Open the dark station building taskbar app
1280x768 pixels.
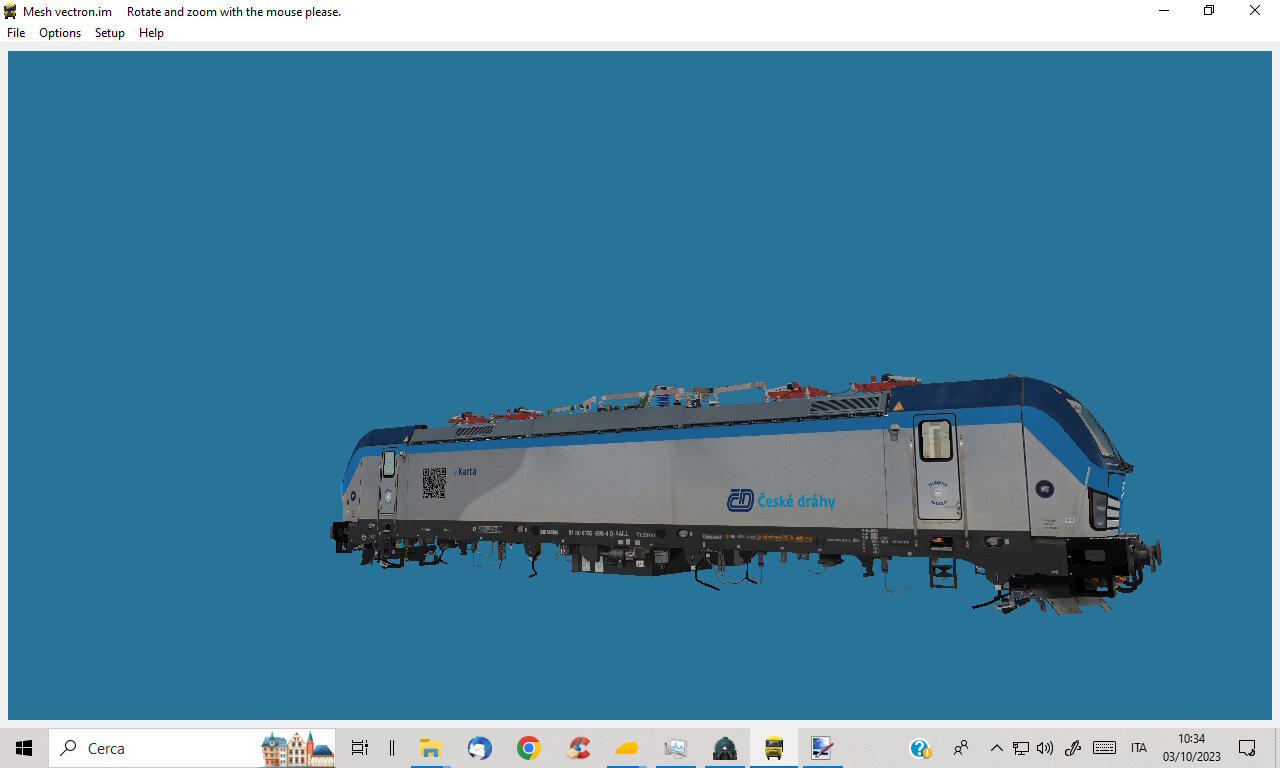click(725, 748)
